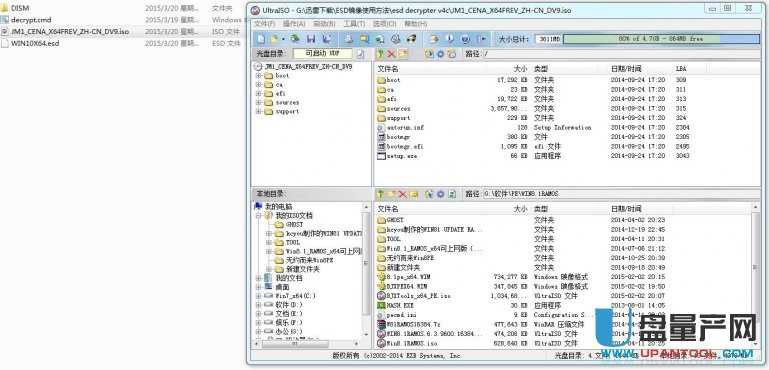The height and width of the screenshot is (370, 769).
Task: Open the 操作(A) menu
Action: tap(294, 24)
